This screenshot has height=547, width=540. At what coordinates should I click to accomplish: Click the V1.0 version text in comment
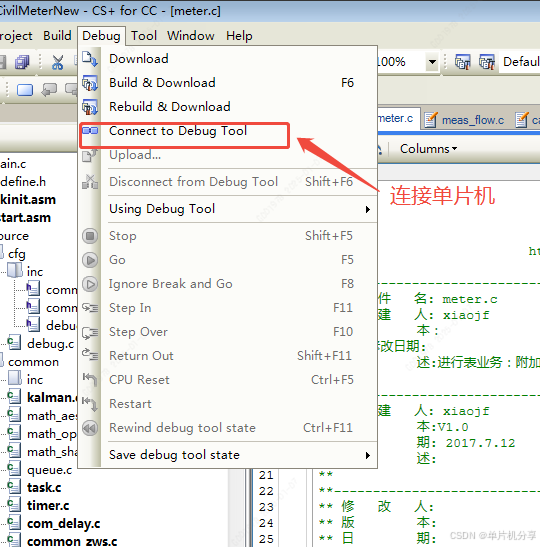[453, 427]
